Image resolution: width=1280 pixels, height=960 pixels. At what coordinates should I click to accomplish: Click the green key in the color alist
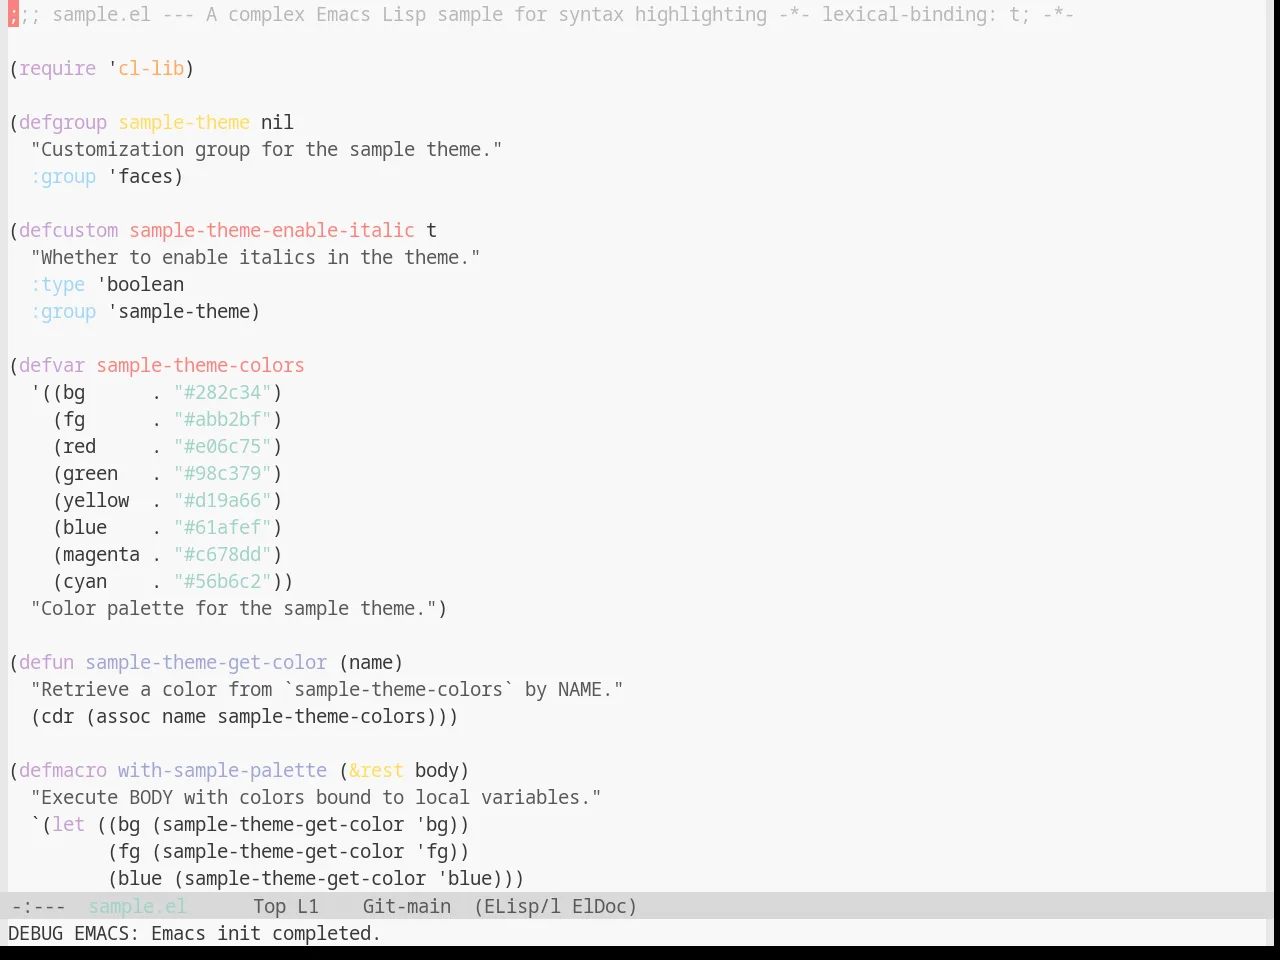pyautogui.click(x=90, y=473)
